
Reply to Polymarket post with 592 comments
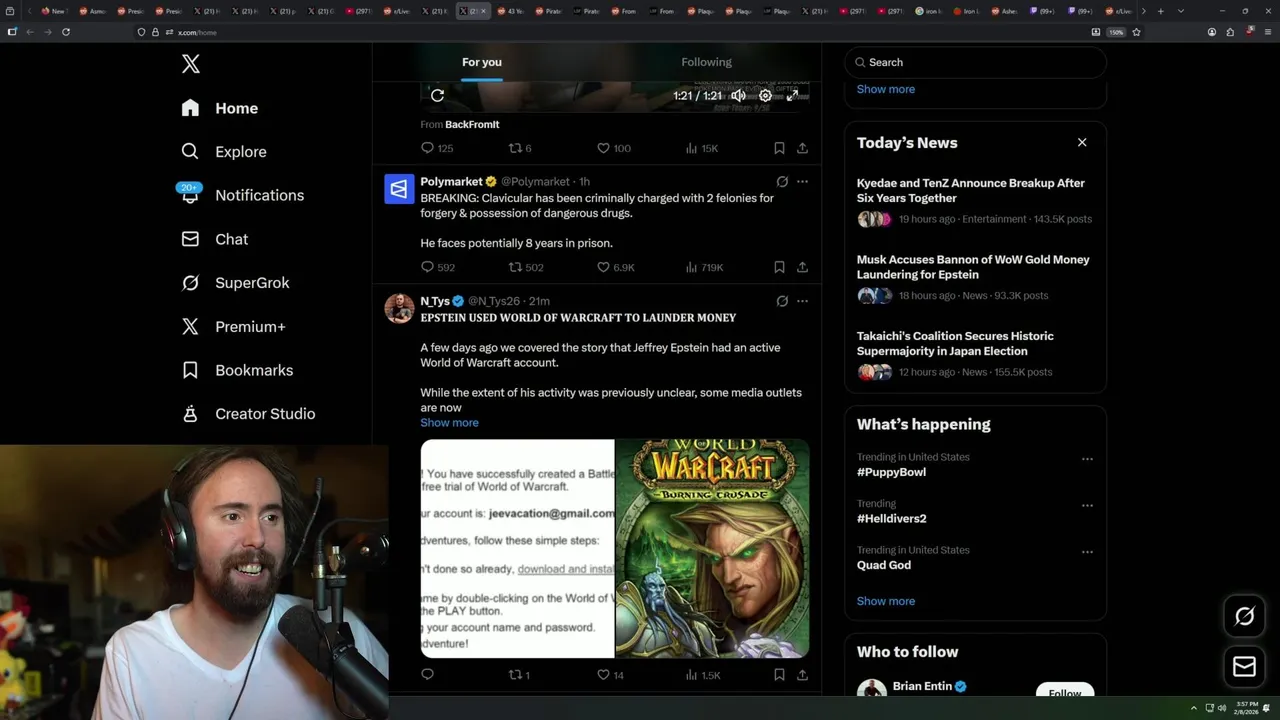(x=438, y=267)
